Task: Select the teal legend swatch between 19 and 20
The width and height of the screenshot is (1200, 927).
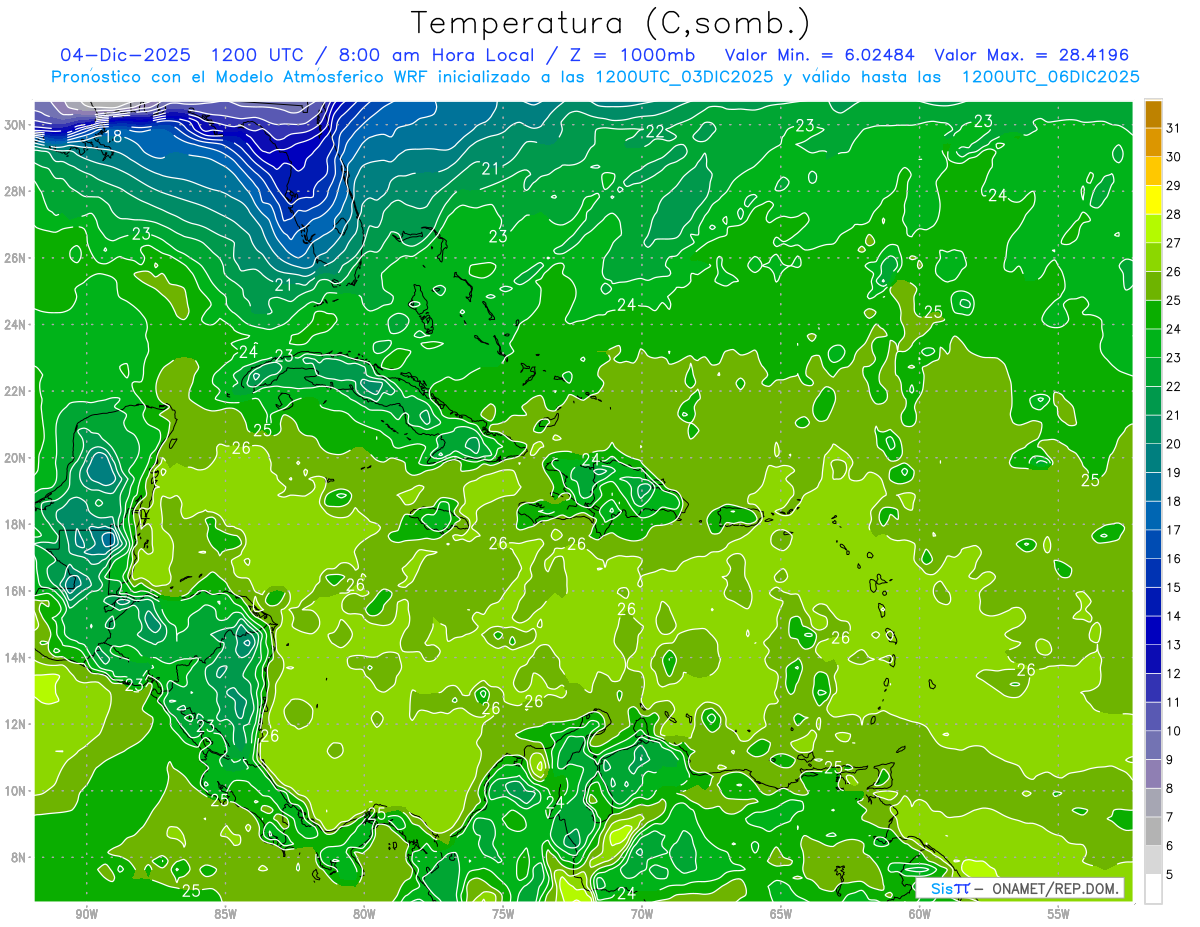Action: click(1153, 458)
